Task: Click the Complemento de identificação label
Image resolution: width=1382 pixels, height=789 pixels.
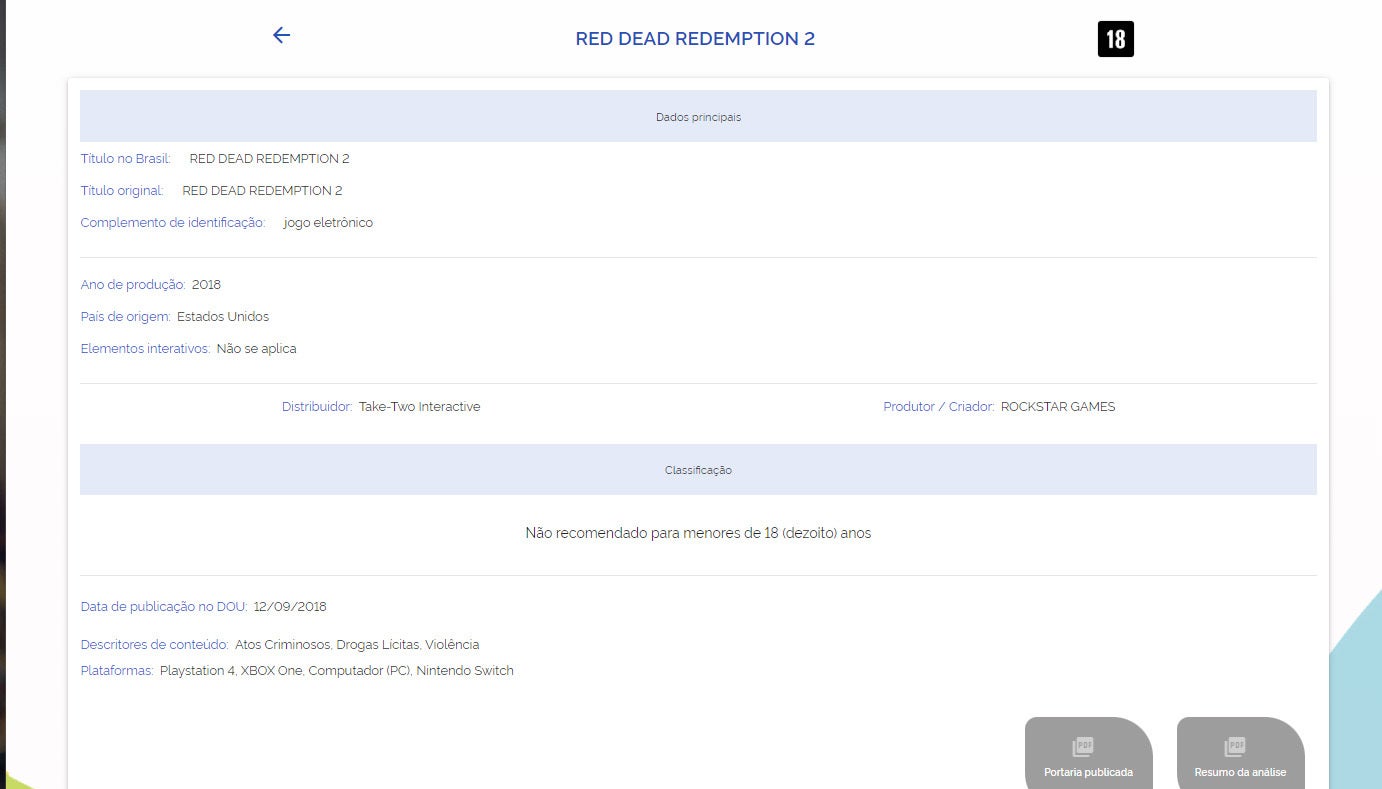Action: point(171,222)
